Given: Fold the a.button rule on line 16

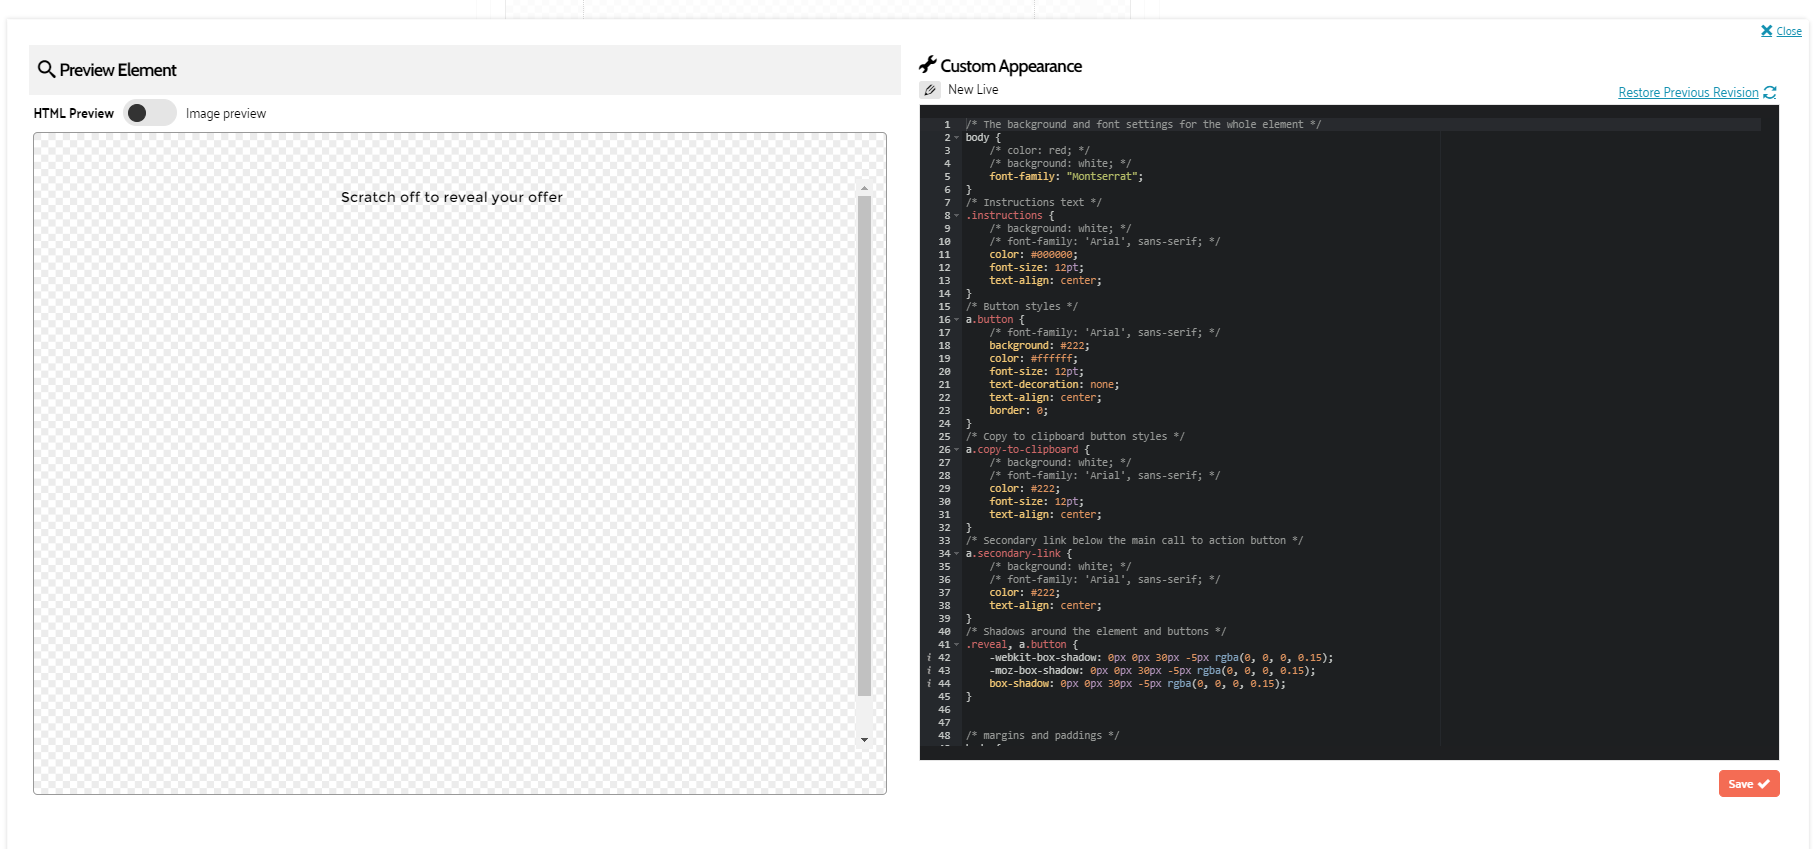Looking at the screenshot, I should (x=957, y=320).
